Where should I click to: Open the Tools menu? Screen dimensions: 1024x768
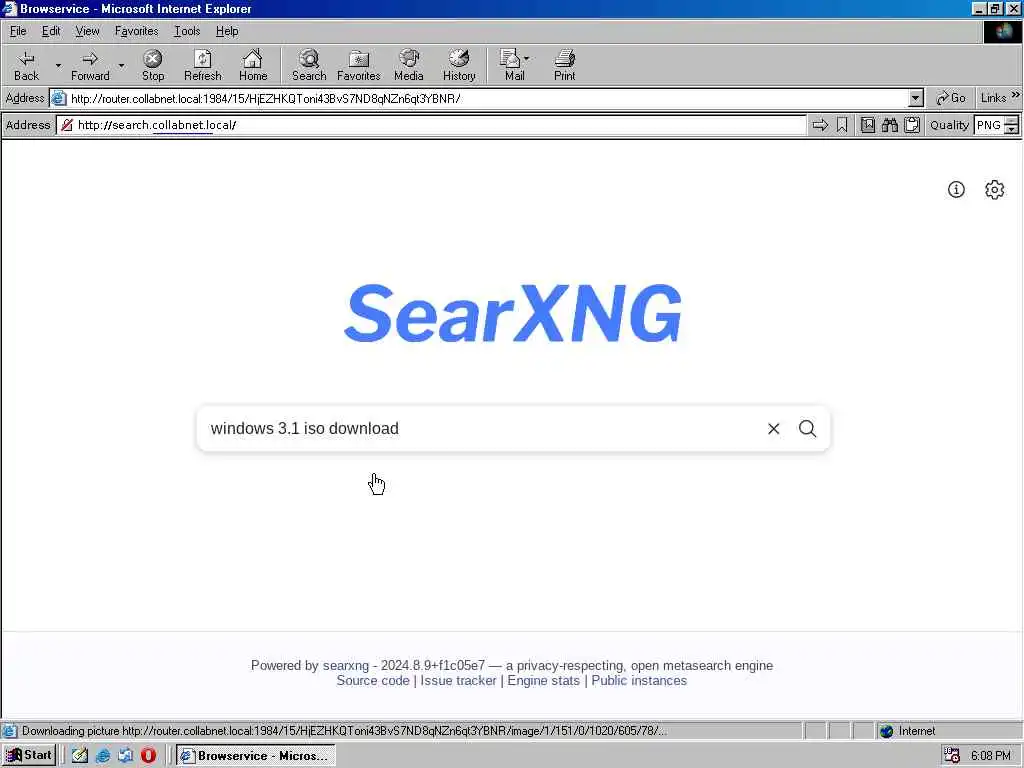tap(187, 31)
